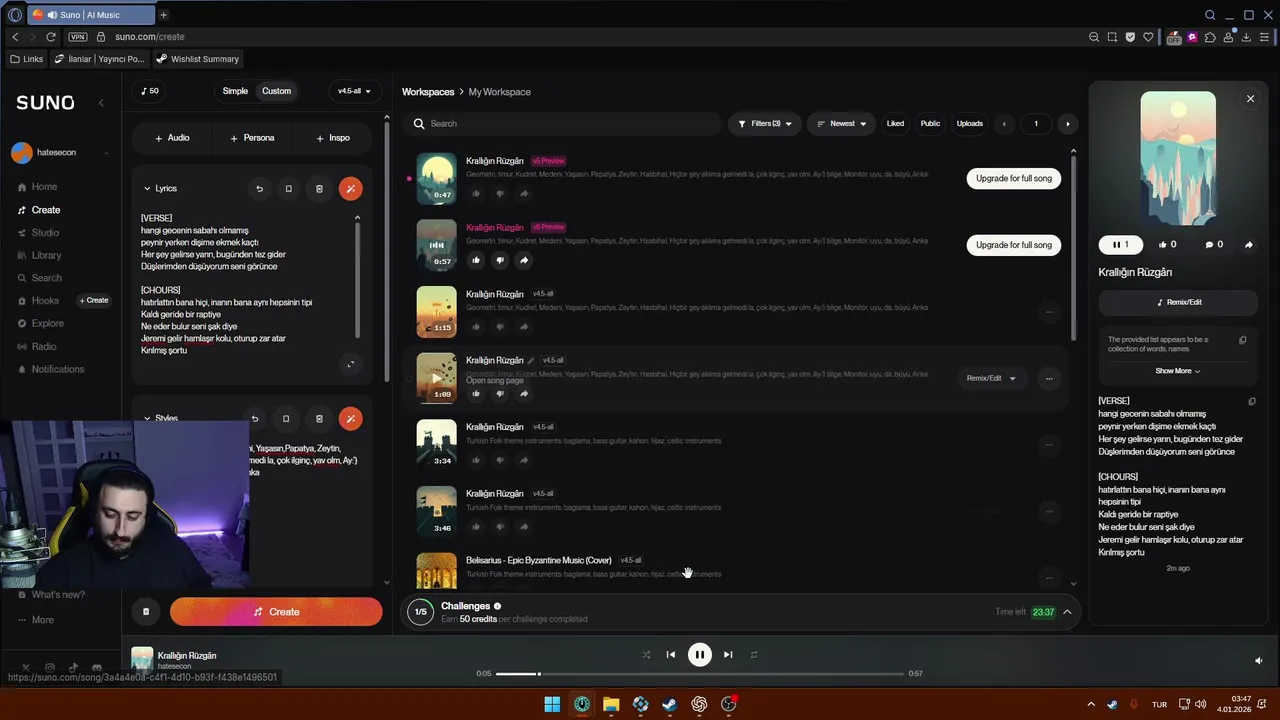Add Audio input

[x=172, y=138]
